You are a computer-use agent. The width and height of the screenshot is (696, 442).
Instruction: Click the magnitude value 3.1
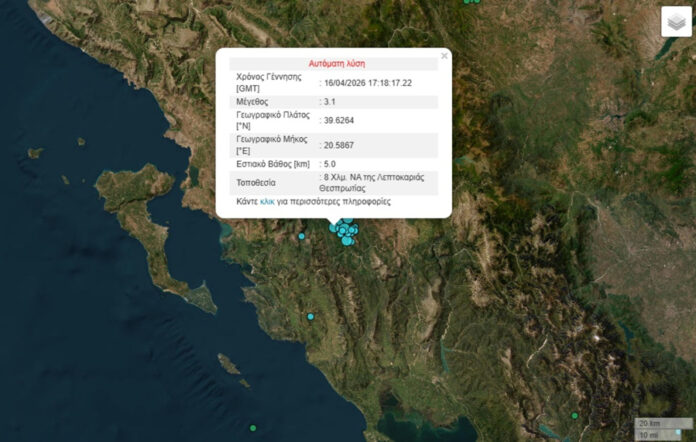[330, 102]
